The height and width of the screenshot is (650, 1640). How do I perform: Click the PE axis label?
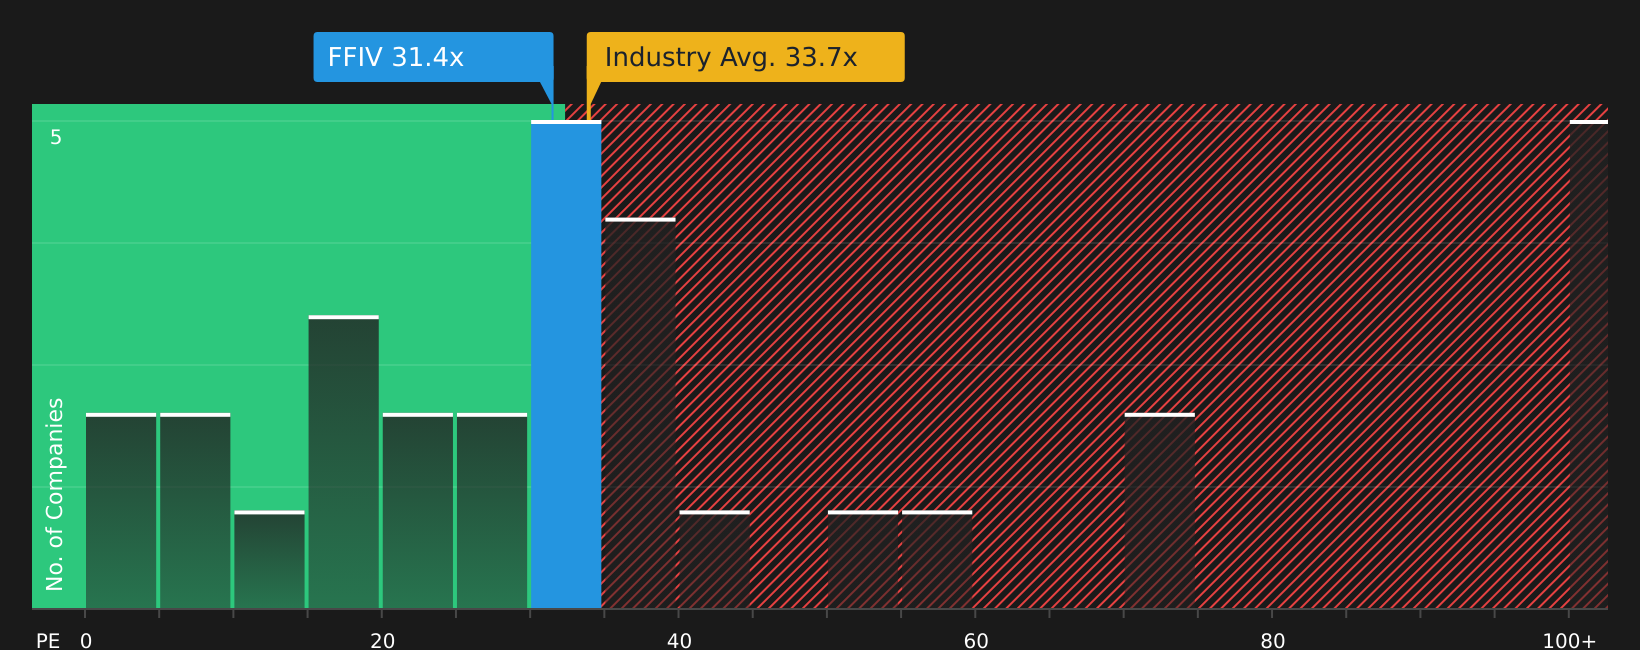click(48, 641)
